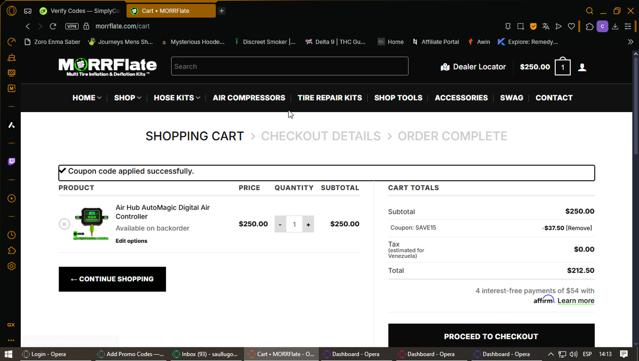Open the Affiliate Portal bookmark
The image size is (639, 361).
435,42
